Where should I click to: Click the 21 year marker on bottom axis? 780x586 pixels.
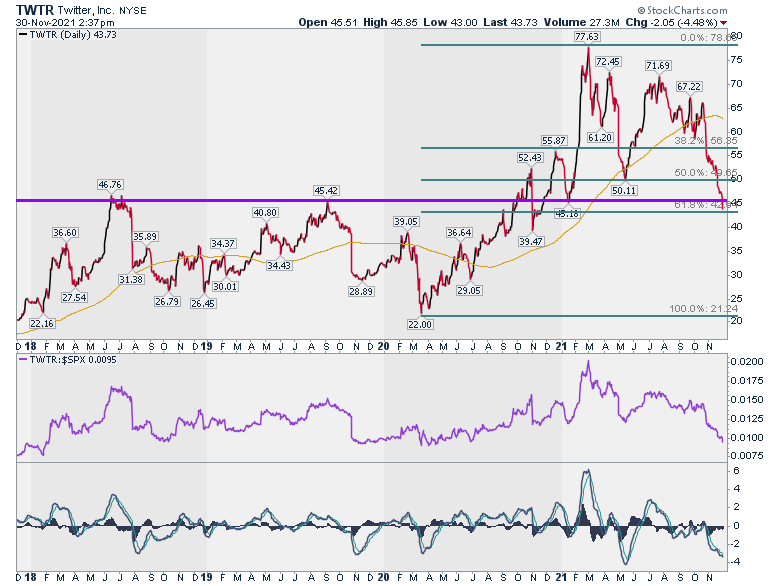[561, 578]
